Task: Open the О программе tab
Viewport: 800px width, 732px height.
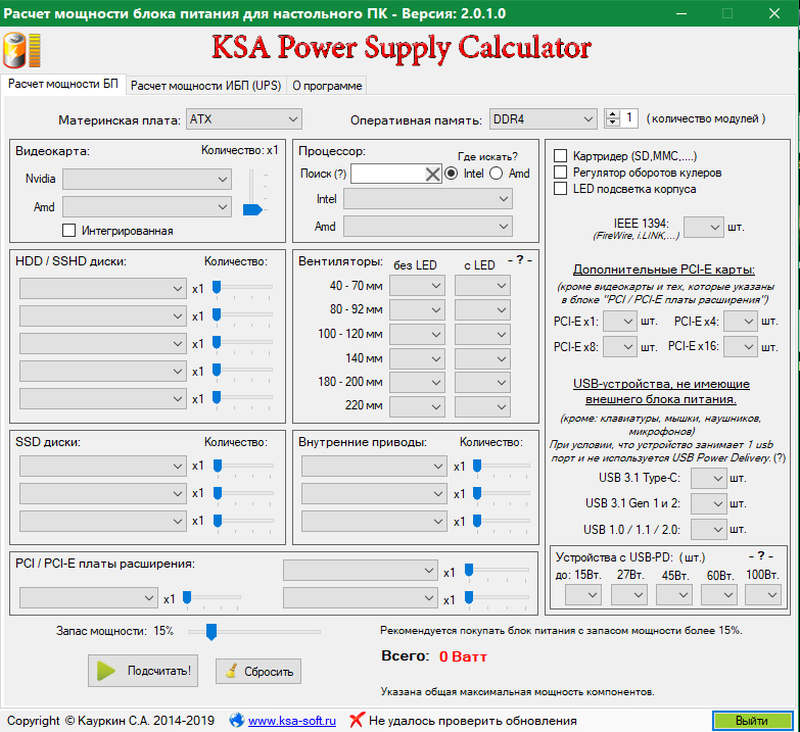Action: [x=327, y=86]
